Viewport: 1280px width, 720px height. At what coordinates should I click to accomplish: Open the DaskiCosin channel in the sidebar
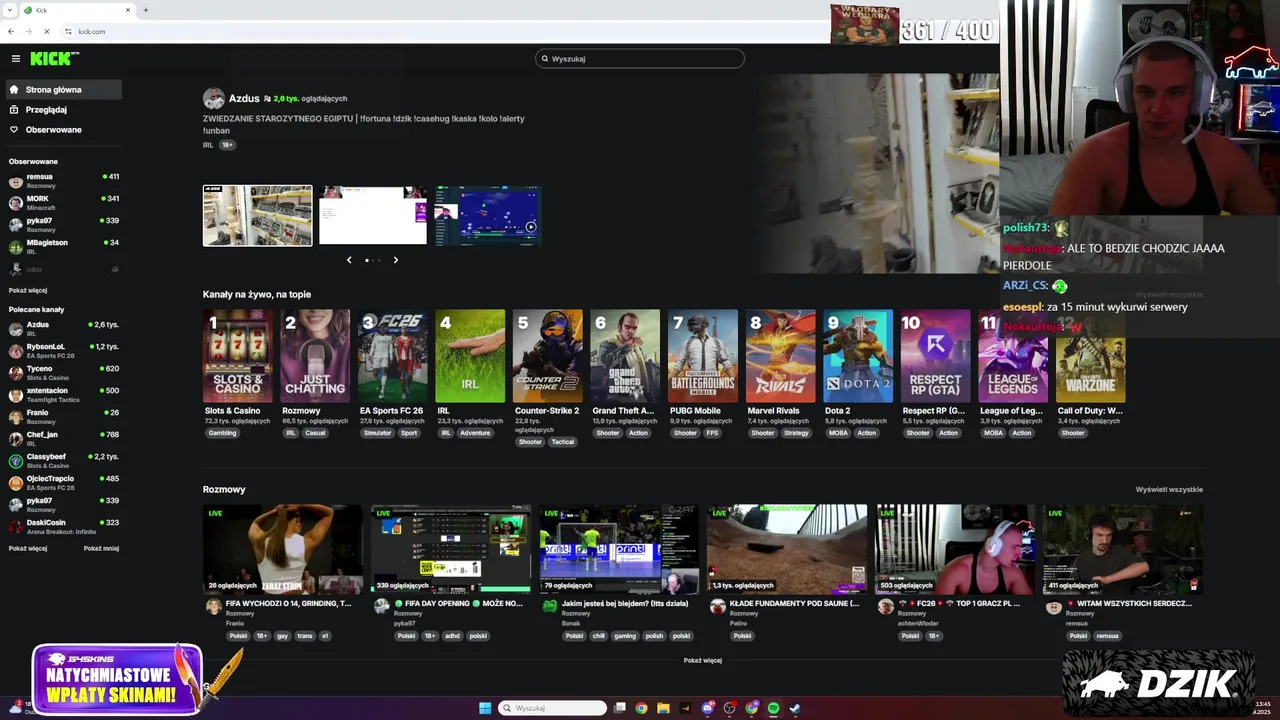pyautogui.click(x=46, y=523)
